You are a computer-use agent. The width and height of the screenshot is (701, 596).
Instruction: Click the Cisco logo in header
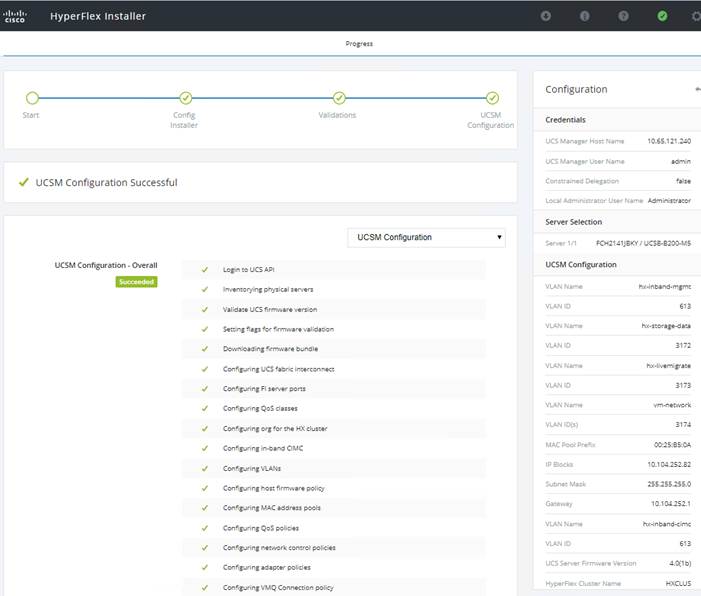coord(15,17)
